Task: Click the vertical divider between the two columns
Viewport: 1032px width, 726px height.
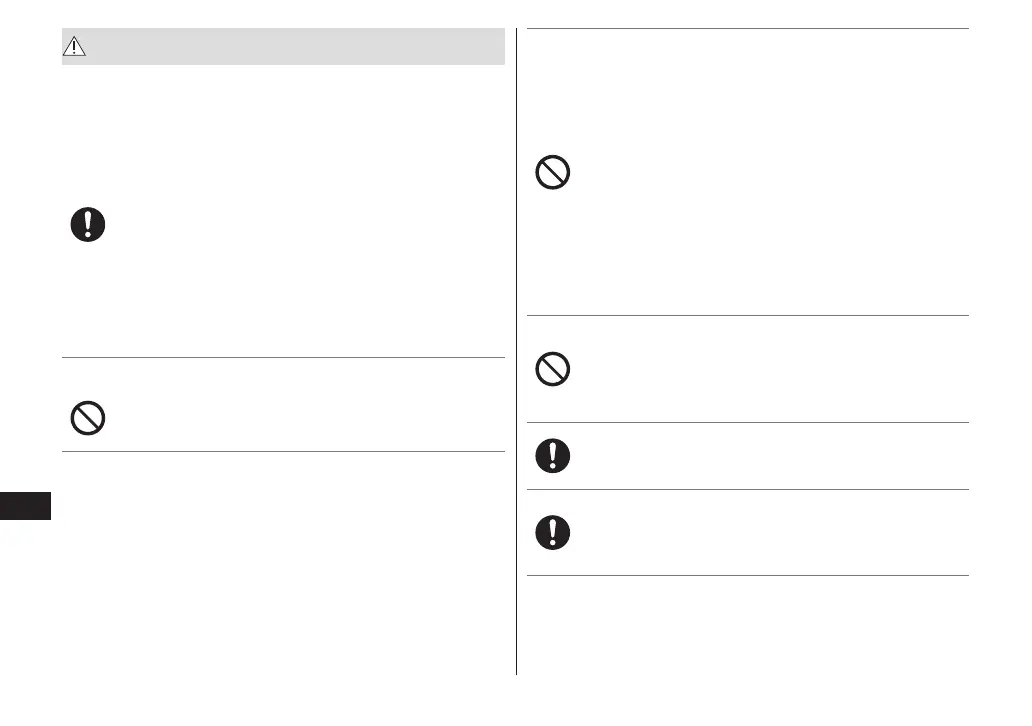Action: click(517, 350)
